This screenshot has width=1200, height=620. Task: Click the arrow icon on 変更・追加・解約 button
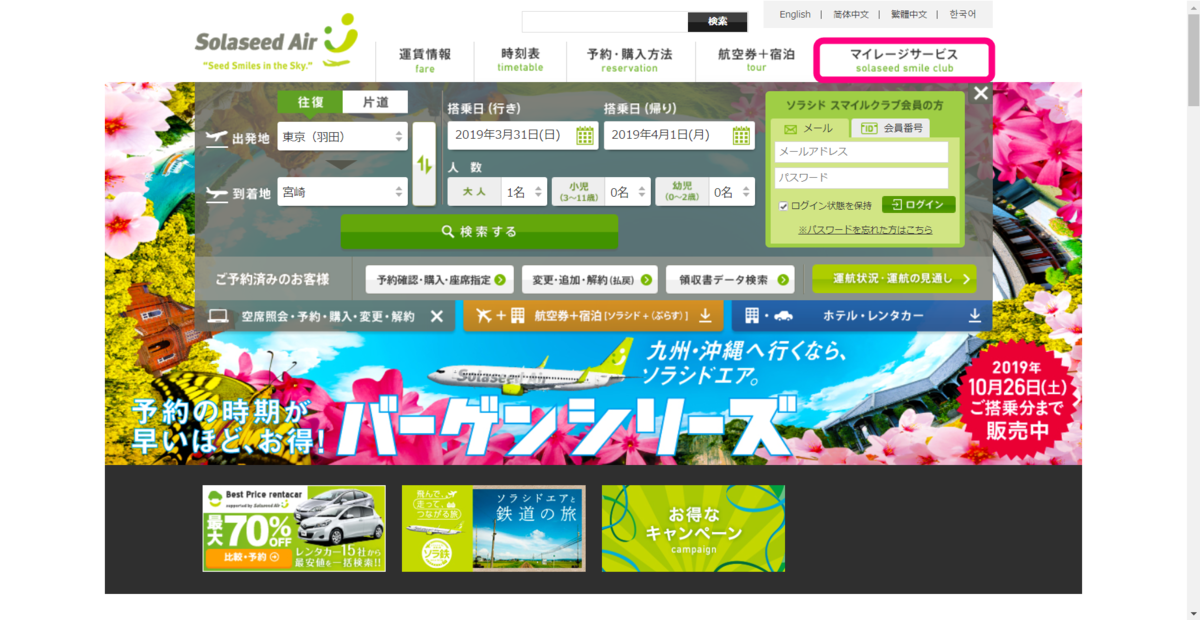[644, 279]
